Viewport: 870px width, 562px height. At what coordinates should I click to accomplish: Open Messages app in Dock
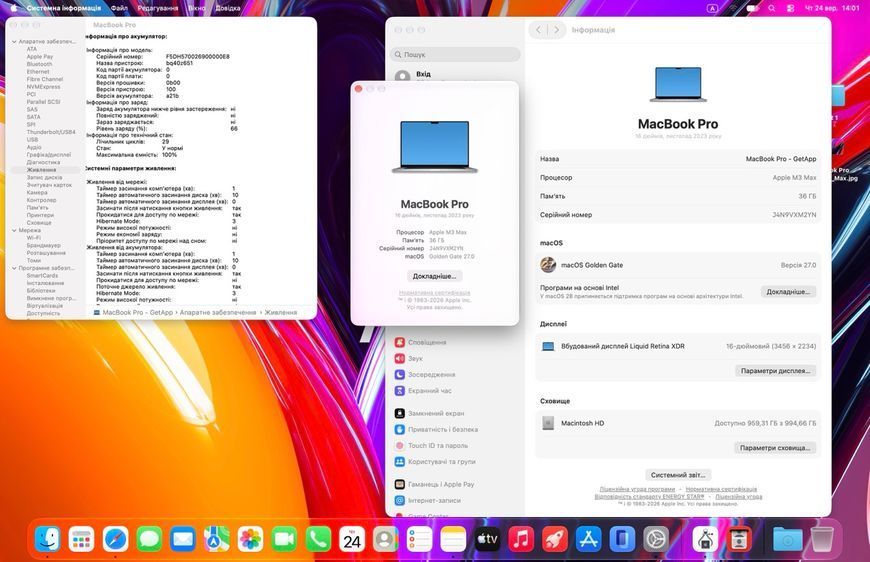[149, 539]
